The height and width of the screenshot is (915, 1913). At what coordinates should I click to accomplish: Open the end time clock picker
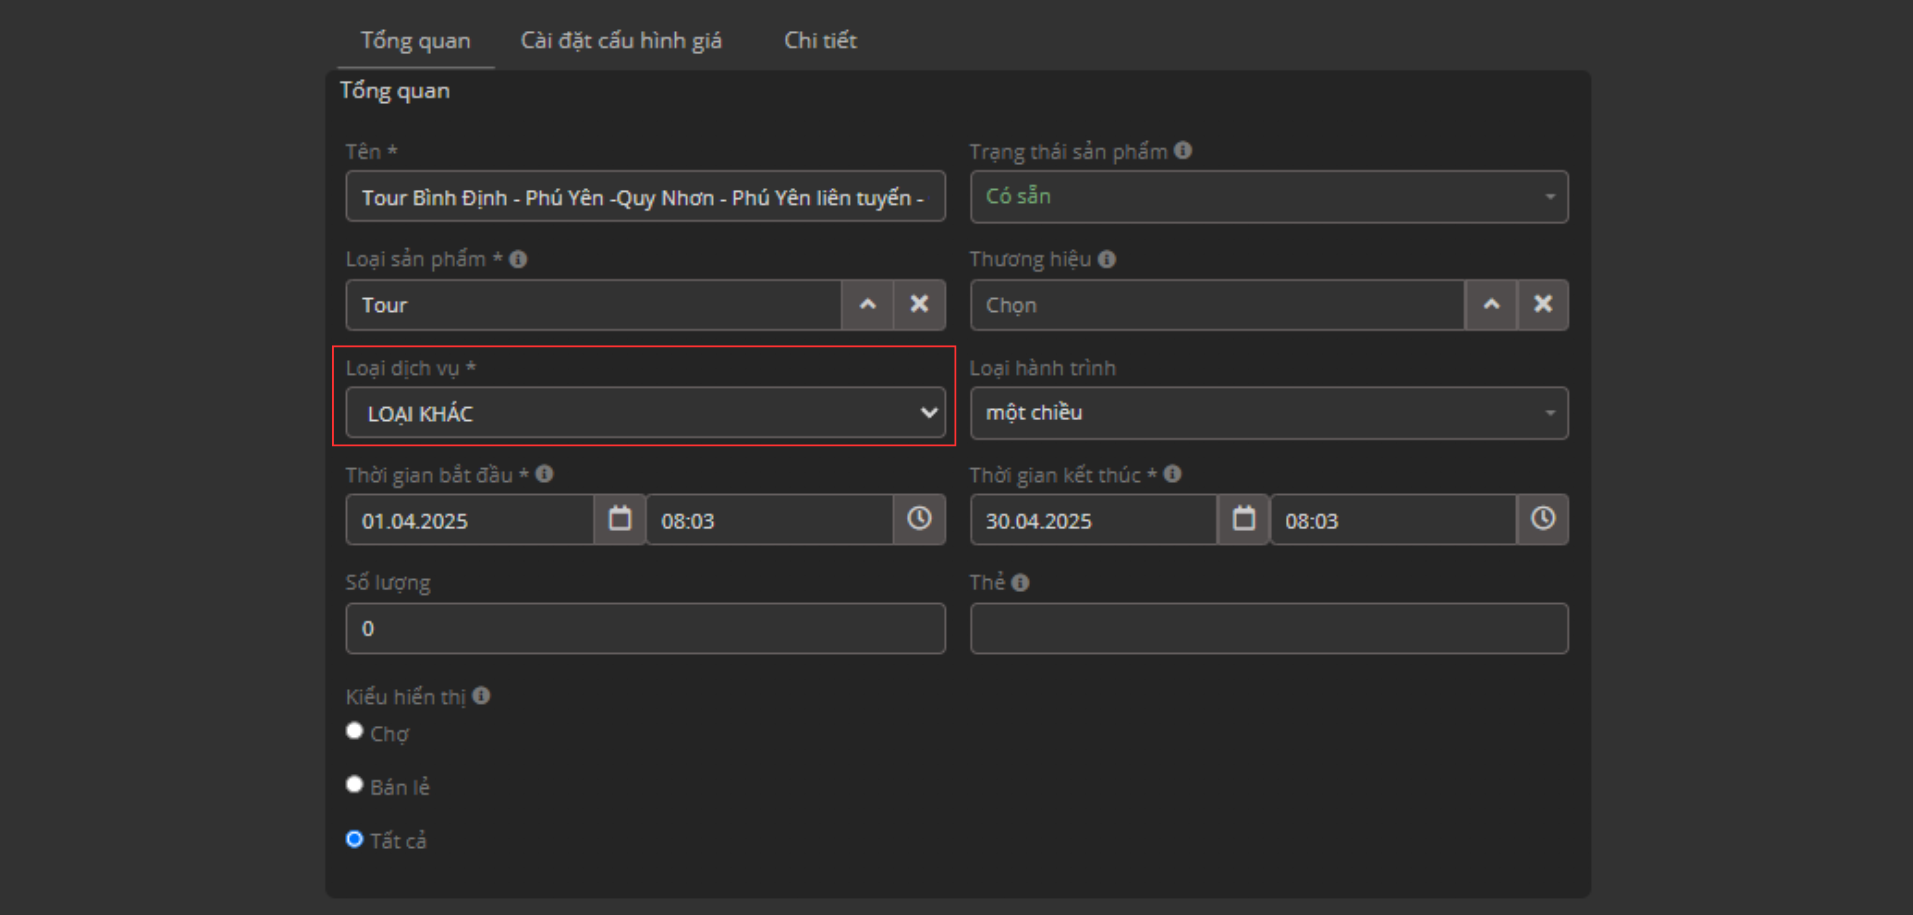tap(1542, 519)
